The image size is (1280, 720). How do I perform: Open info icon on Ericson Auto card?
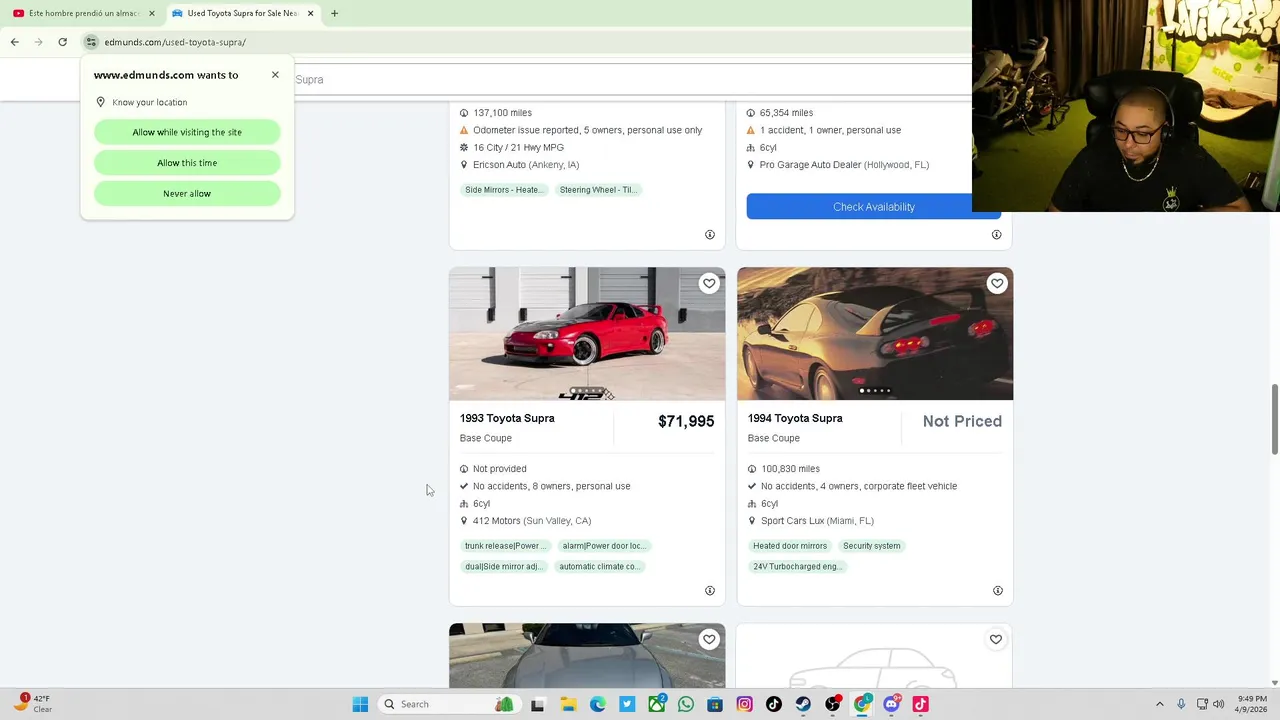tap(710, 235)
